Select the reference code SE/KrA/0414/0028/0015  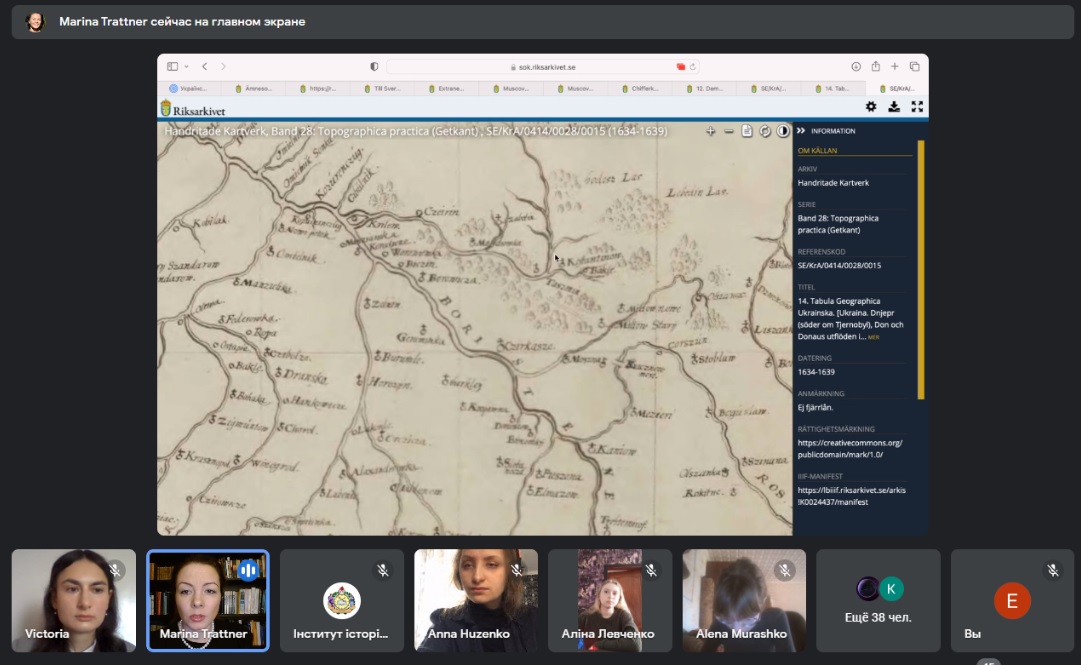pyautogui.click(x=839, y=265)
